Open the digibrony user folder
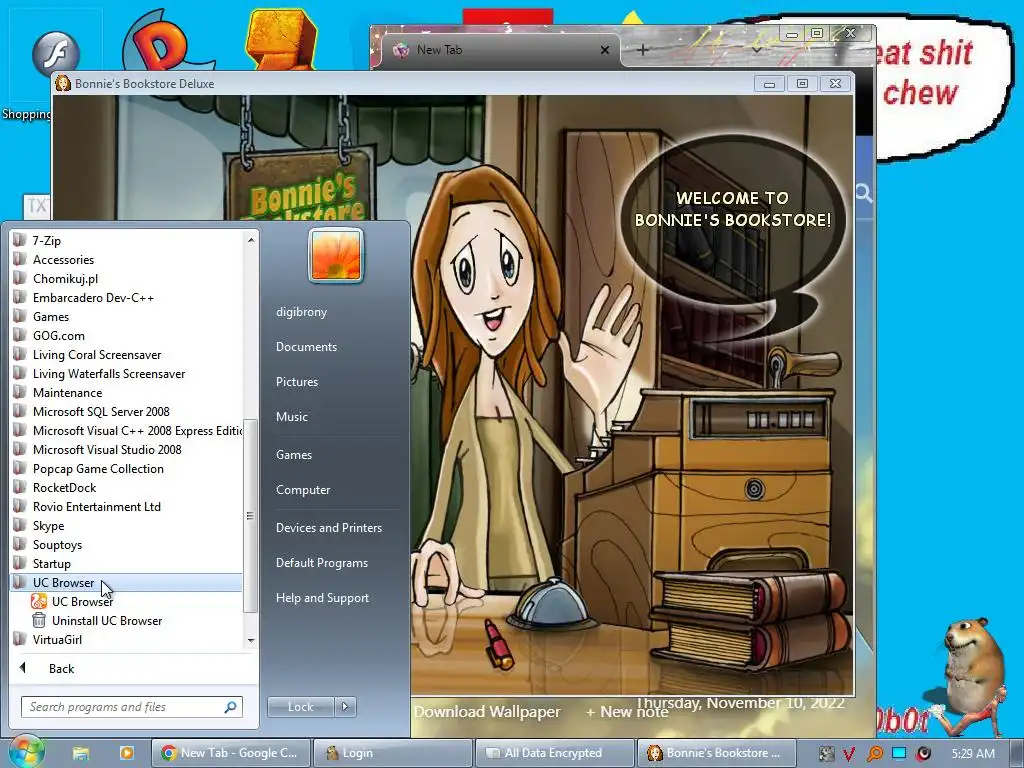1024x768 pixels. pyautogui.click(x=301, y=312)
